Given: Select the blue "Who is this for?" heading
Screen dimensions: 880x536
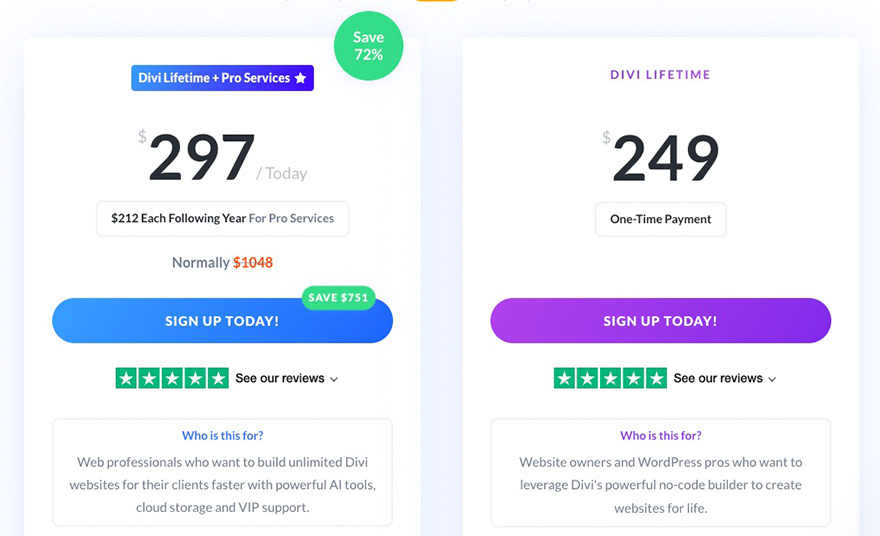Looking at the screenshot, I should click(x=222, y=435).
